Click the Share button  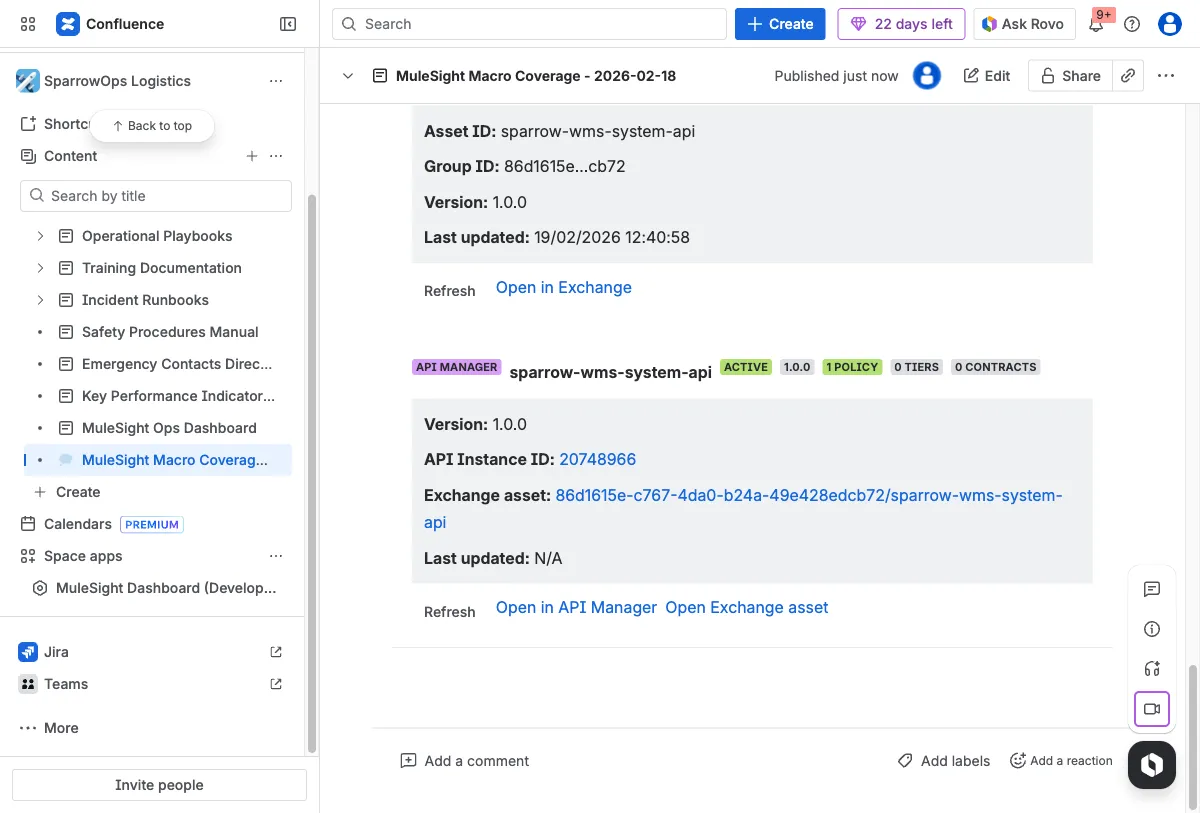[1070, 76]
